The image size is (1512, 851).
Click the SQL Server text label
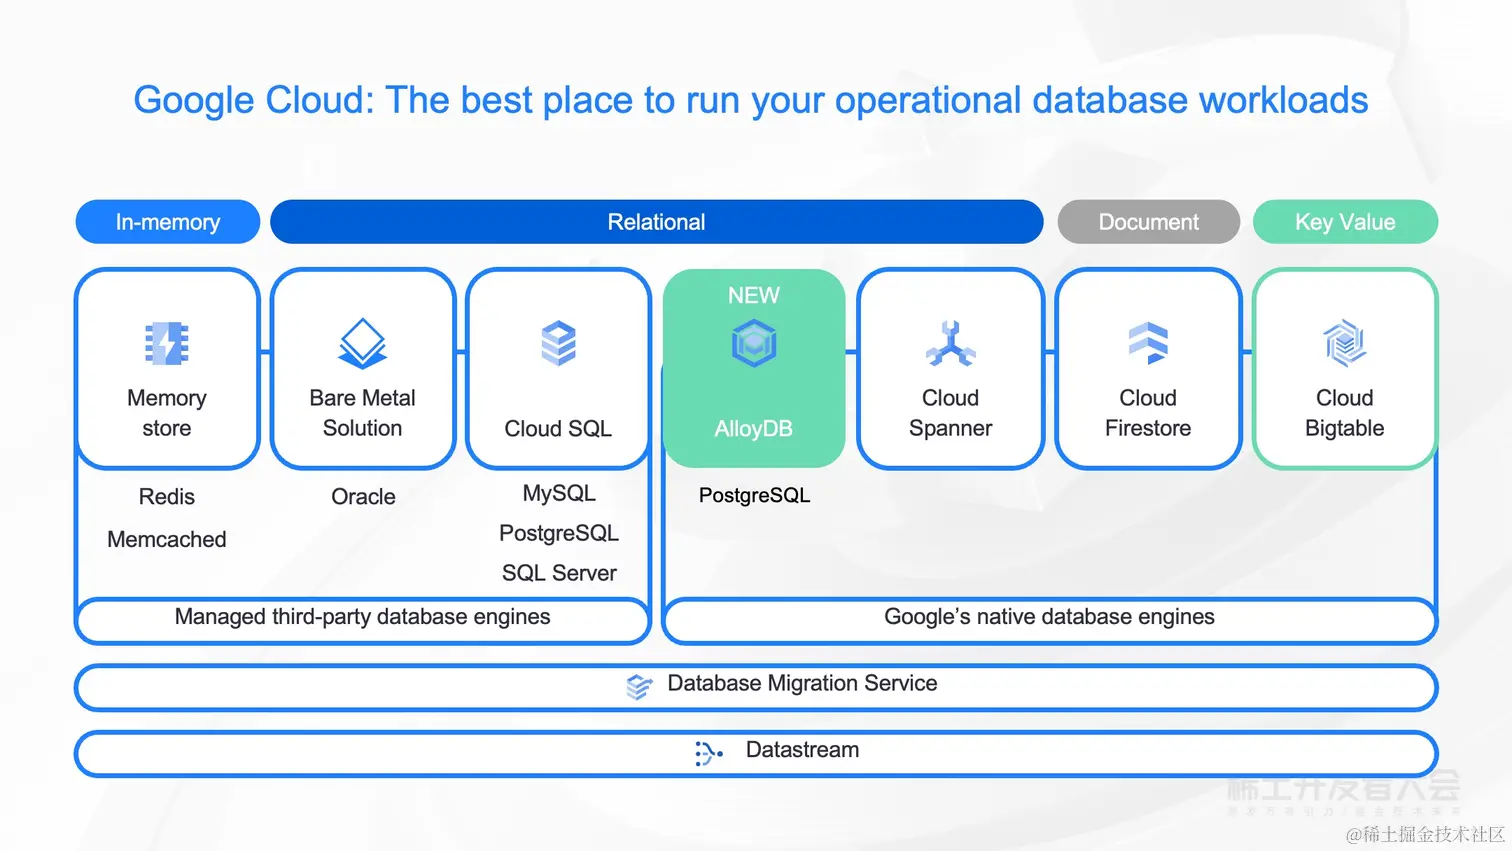559,573
